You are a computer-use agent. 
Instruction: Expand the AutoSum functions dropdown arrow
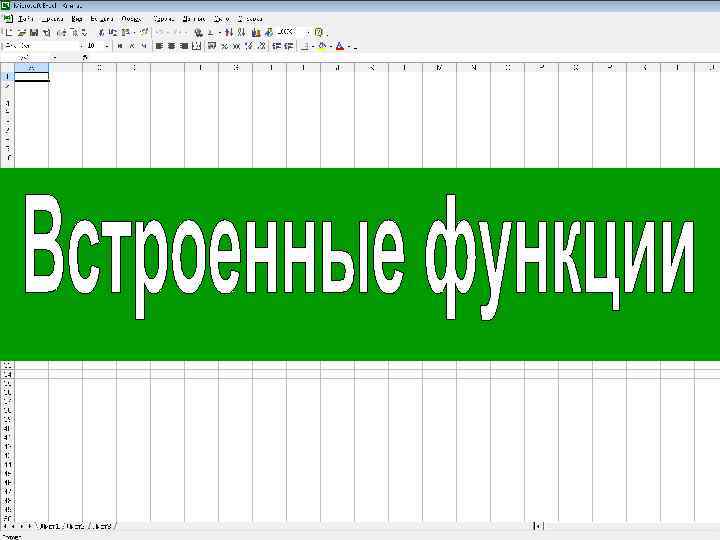coord(220,32)
